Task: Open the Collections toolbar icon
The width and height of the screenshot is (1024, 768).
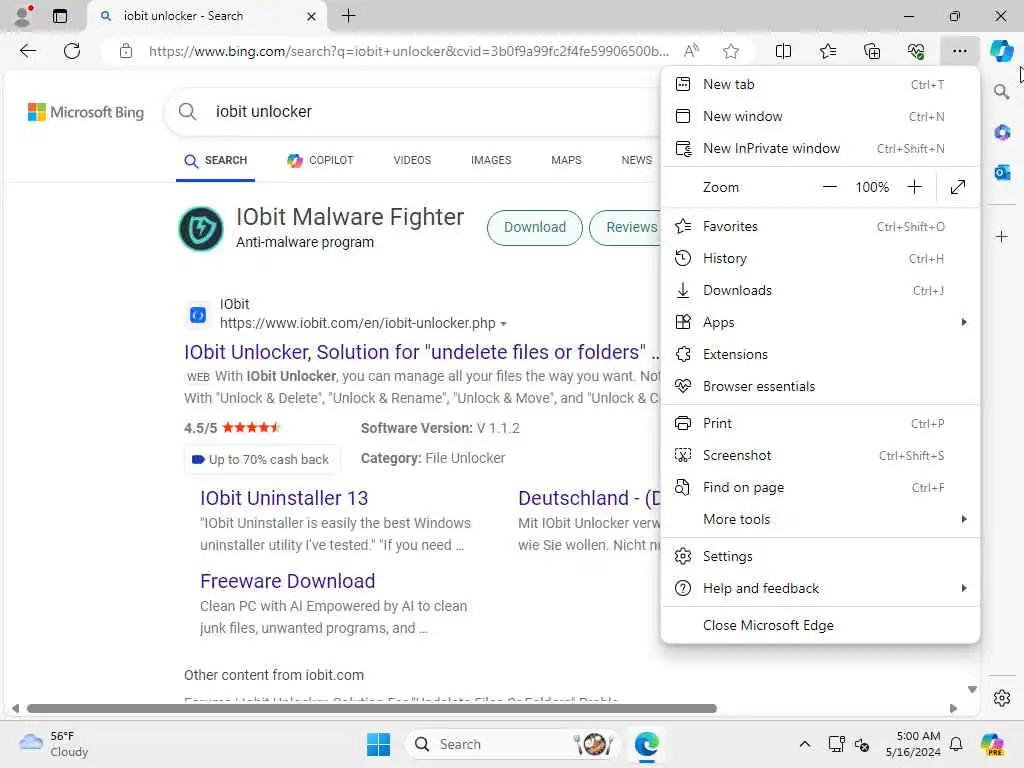Action: [x=872, y=51]
